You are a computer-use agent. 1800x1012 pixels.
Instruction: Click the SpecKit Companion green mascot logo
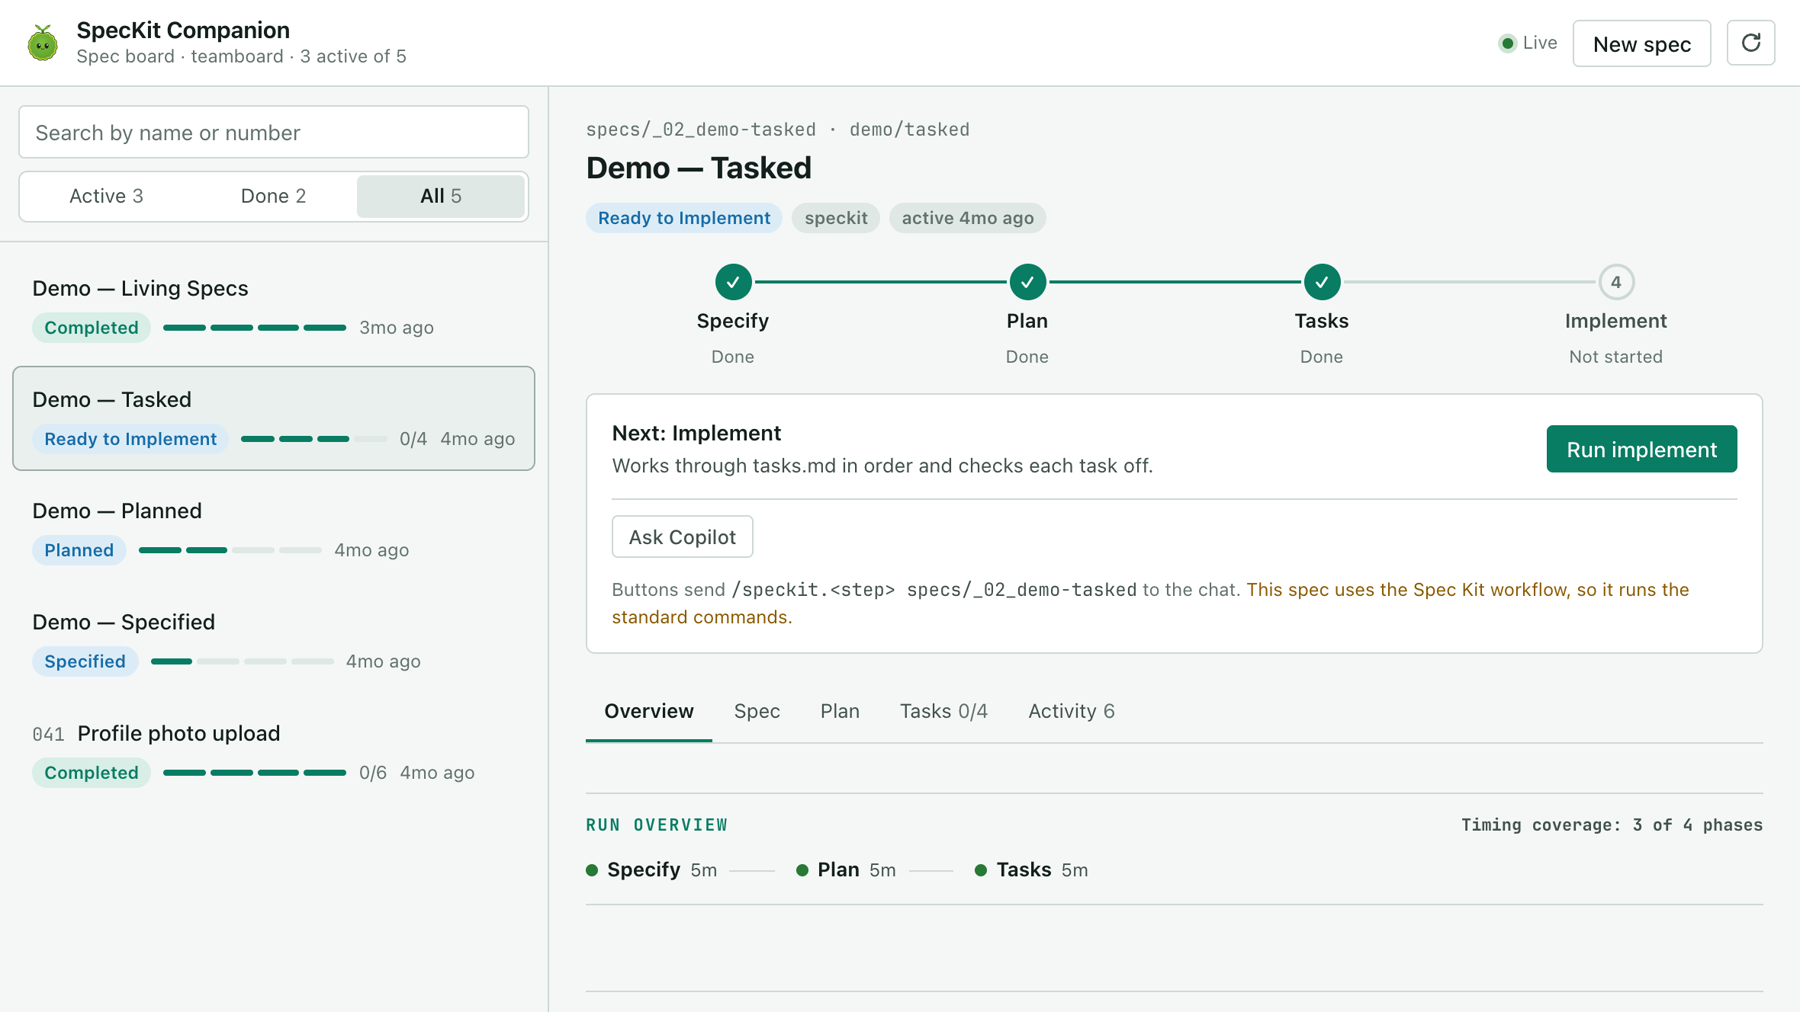(42, 43)
